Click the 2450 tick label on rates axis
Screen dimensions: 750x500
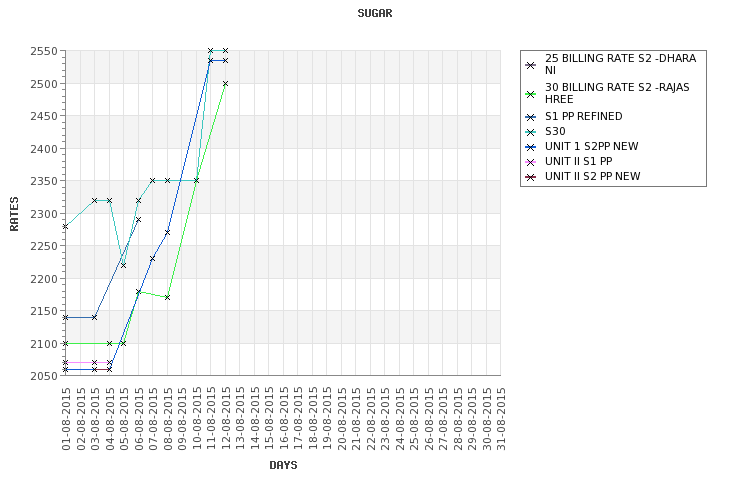(44, 116)
